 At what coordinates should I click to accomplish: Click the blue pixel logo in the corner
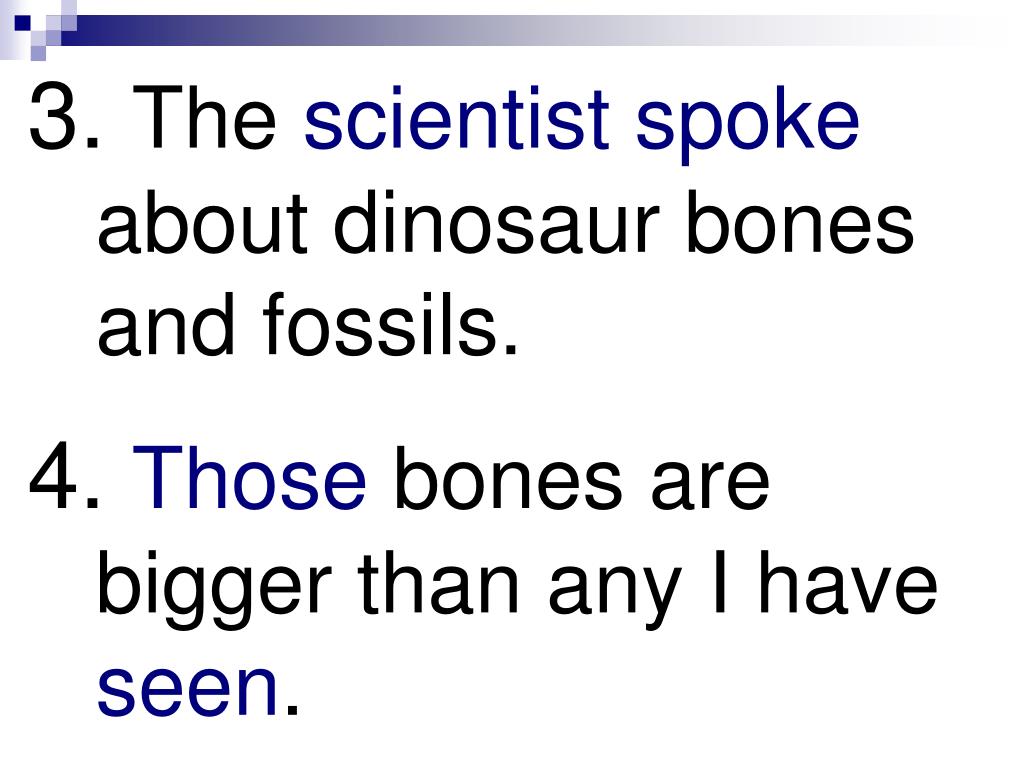tap(38, 29)
